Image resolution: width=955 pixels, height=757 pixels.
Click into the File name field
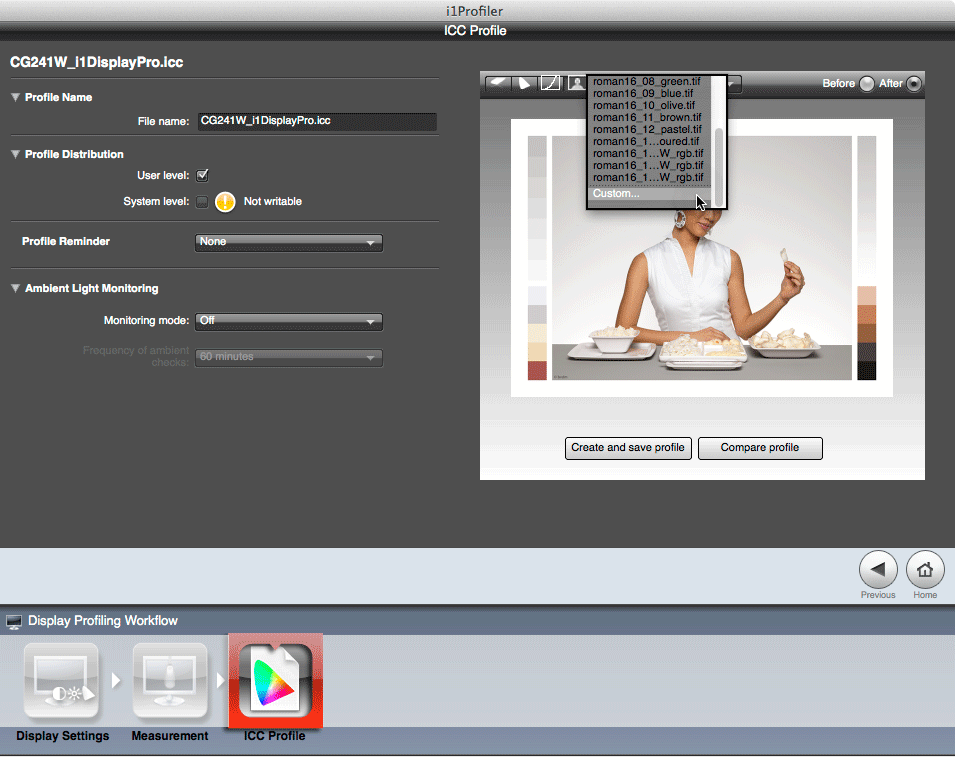pos(317,121)
